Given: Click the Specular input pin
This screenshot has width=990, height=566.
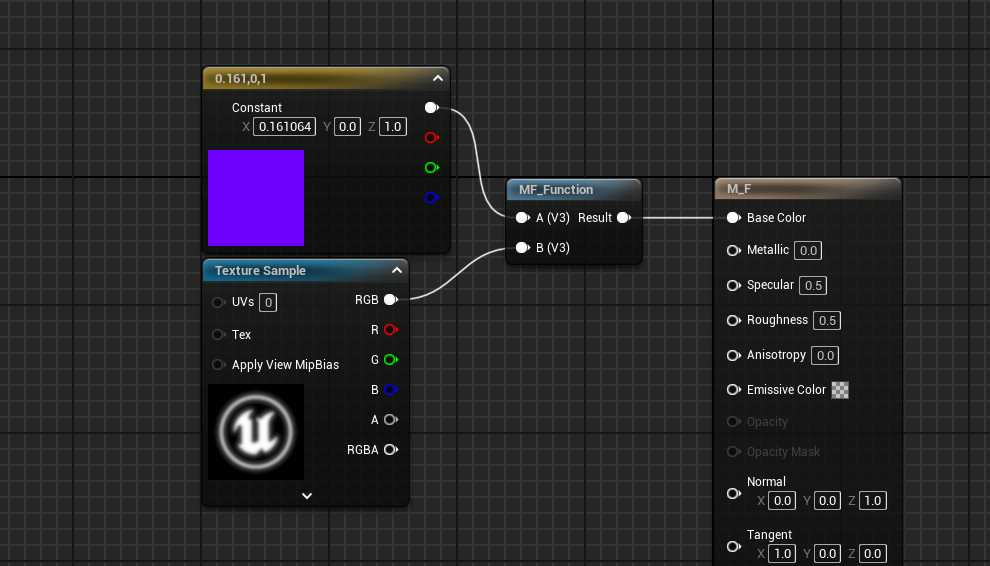Looking at the screenshot, I should (734, 286).
